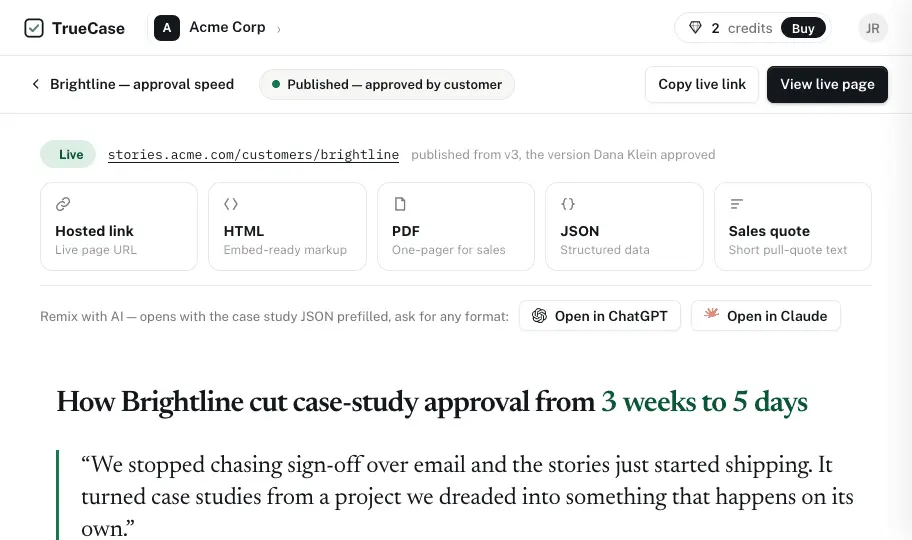The height and width of the screenshot is (540, 912).
Task: Click the 'published from v3' note text
Action: 563,155
